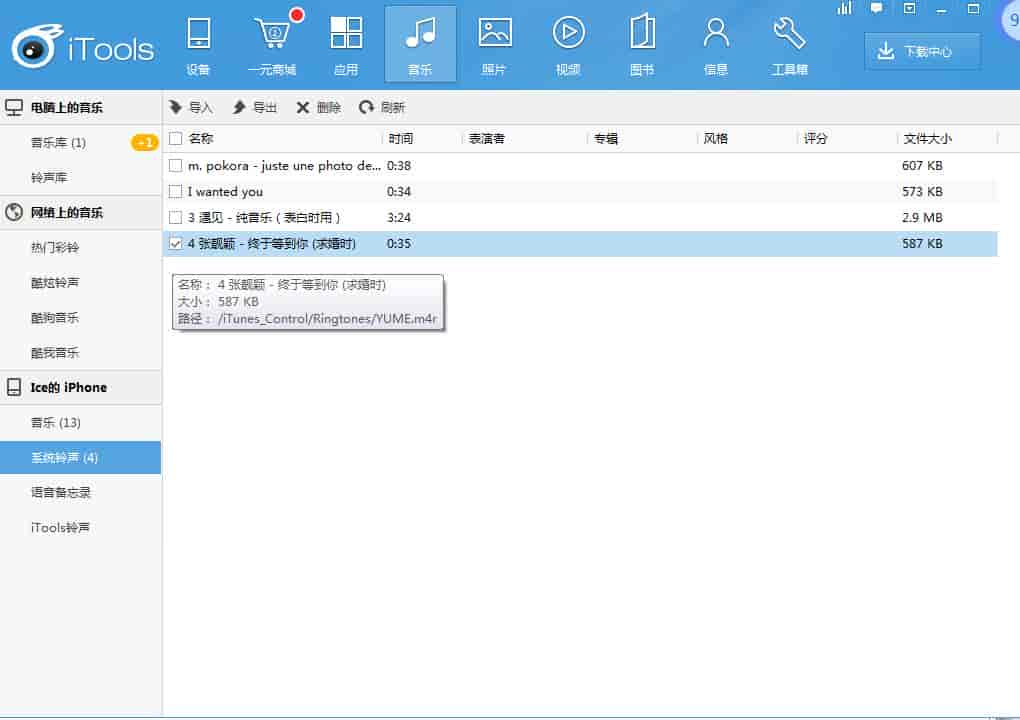The image size is (1020, 720).
Task: Click the 607 KB file size cell
Action: pos(922,166)
